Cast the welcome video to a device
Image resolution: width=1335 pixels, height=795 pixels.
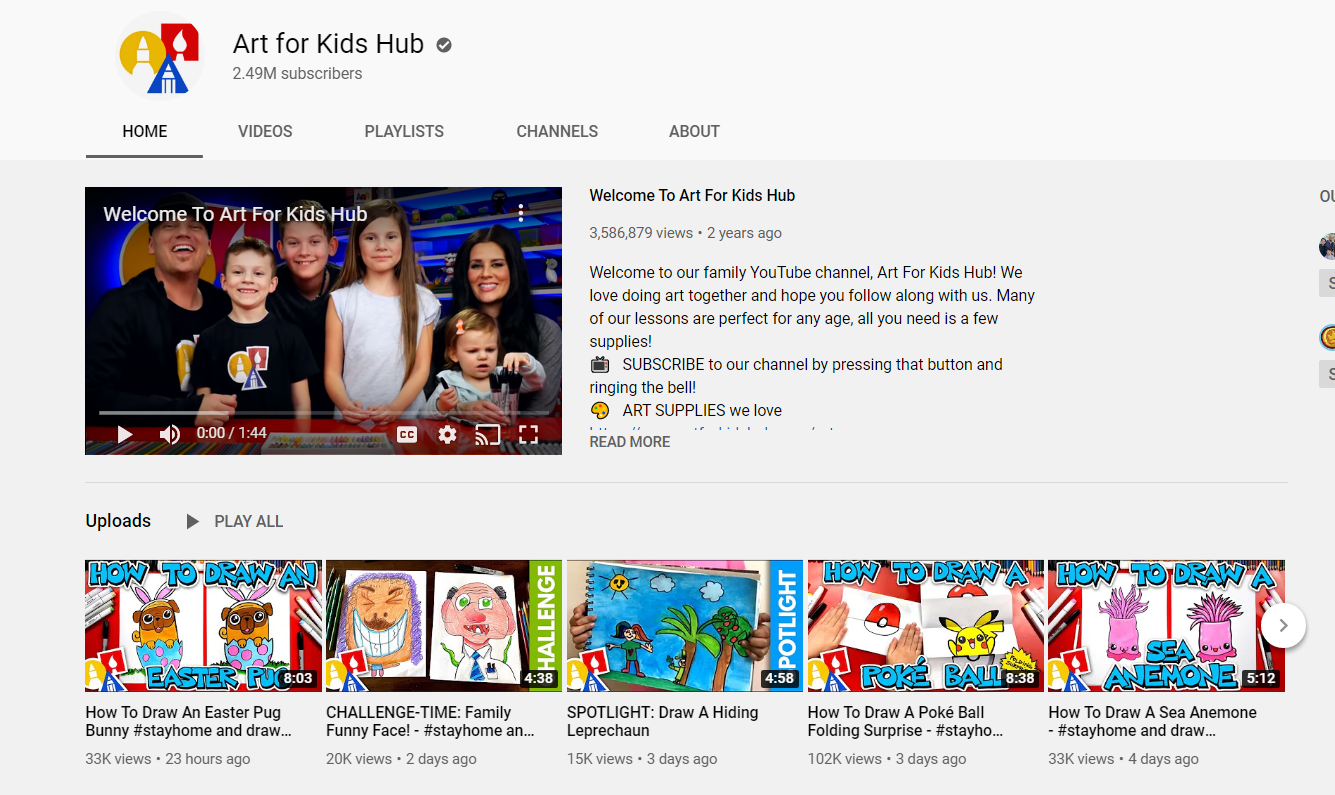pyautogui.click(x=487, y=434)
